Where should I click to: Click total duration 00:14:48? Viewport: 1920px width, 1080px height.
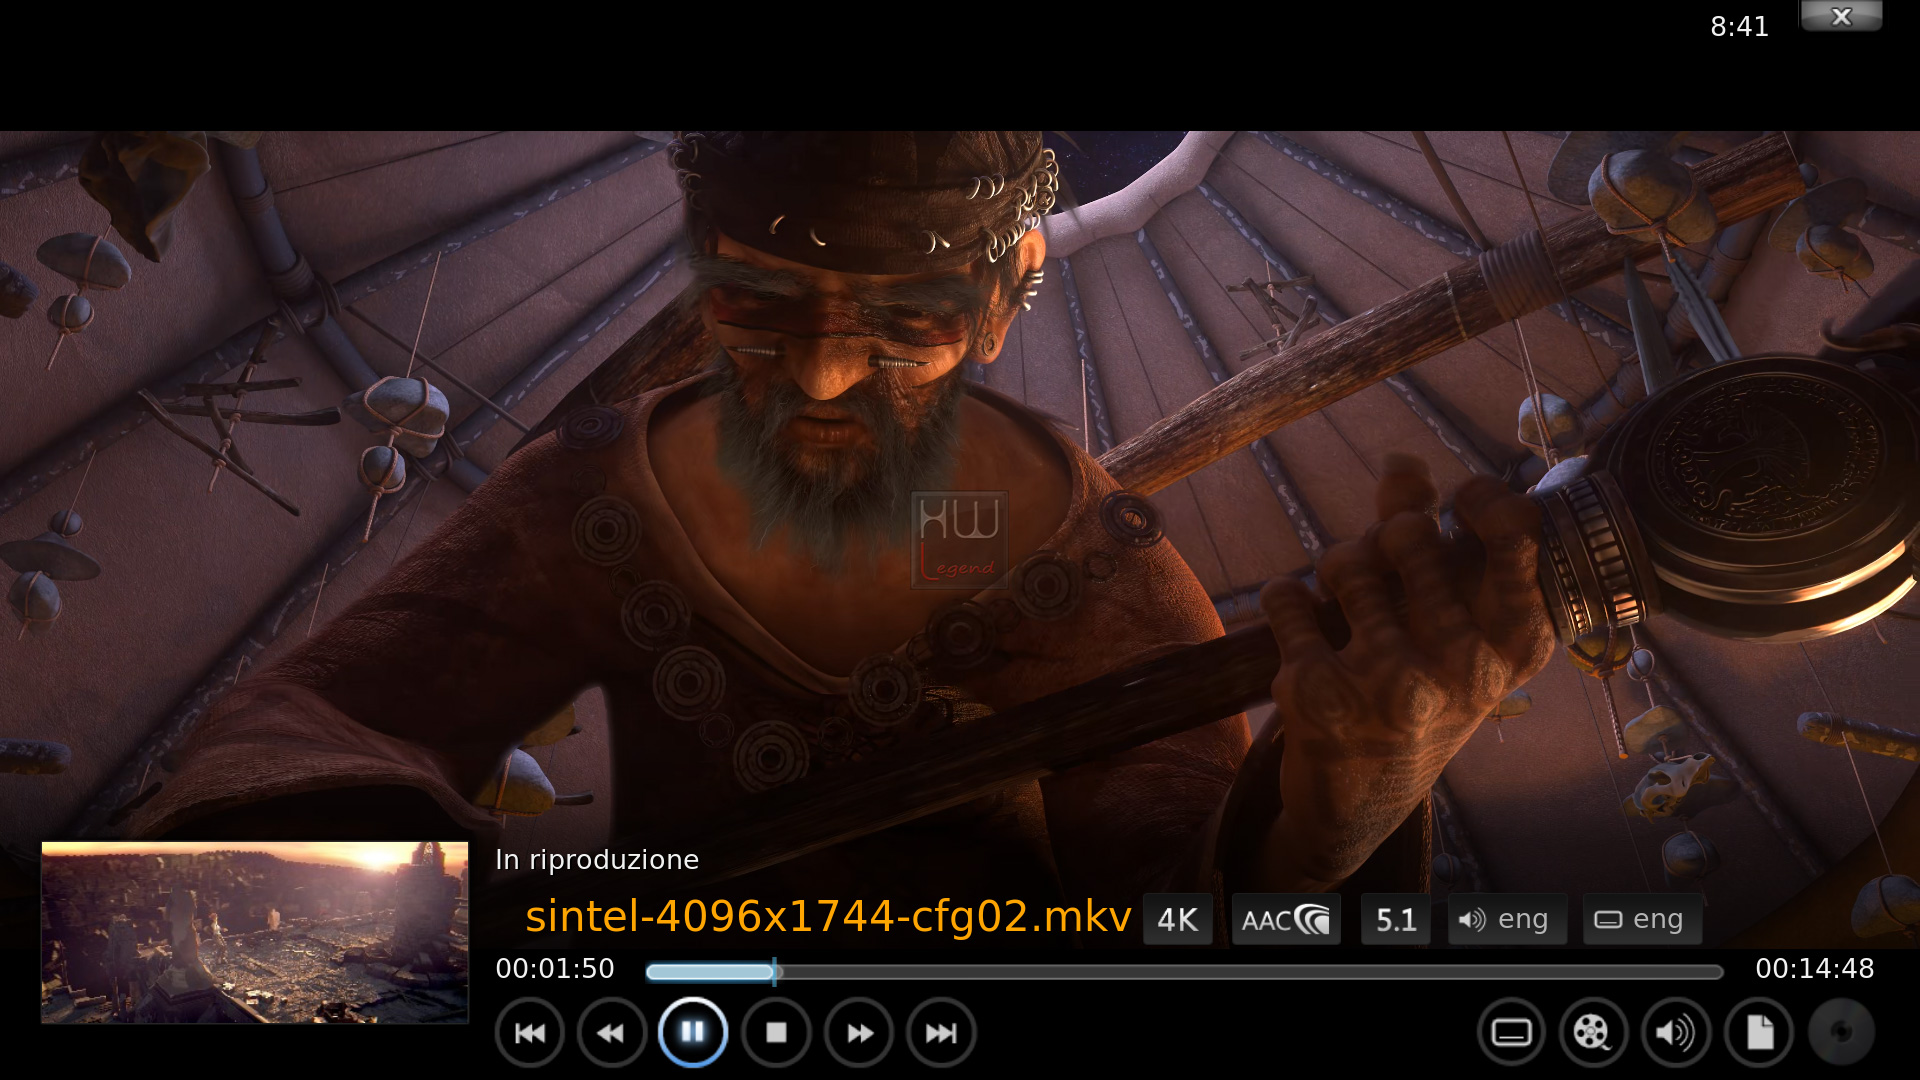pyautogui.click(x=1815, y=968)
